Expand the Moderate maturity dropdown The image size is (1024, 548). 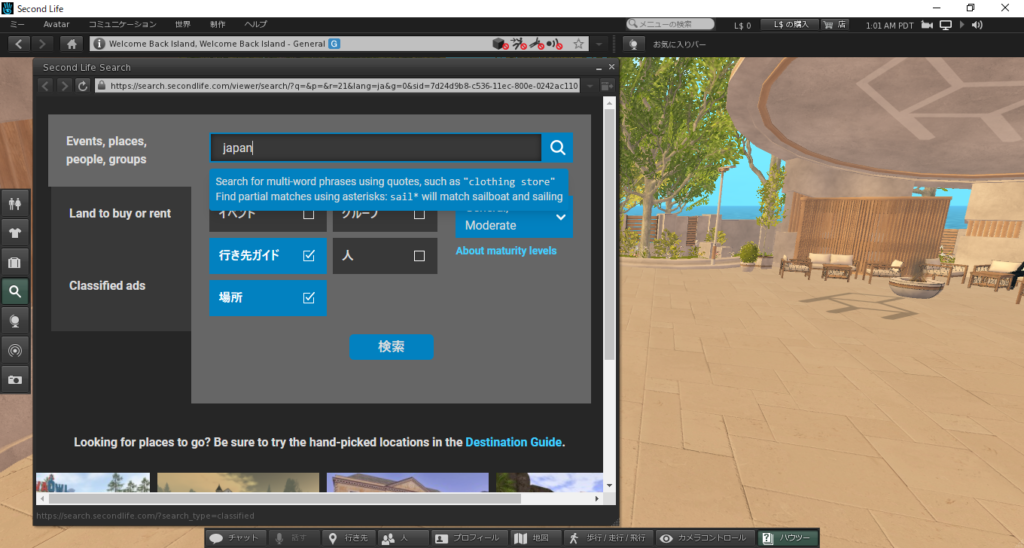(x=514, y=222)
